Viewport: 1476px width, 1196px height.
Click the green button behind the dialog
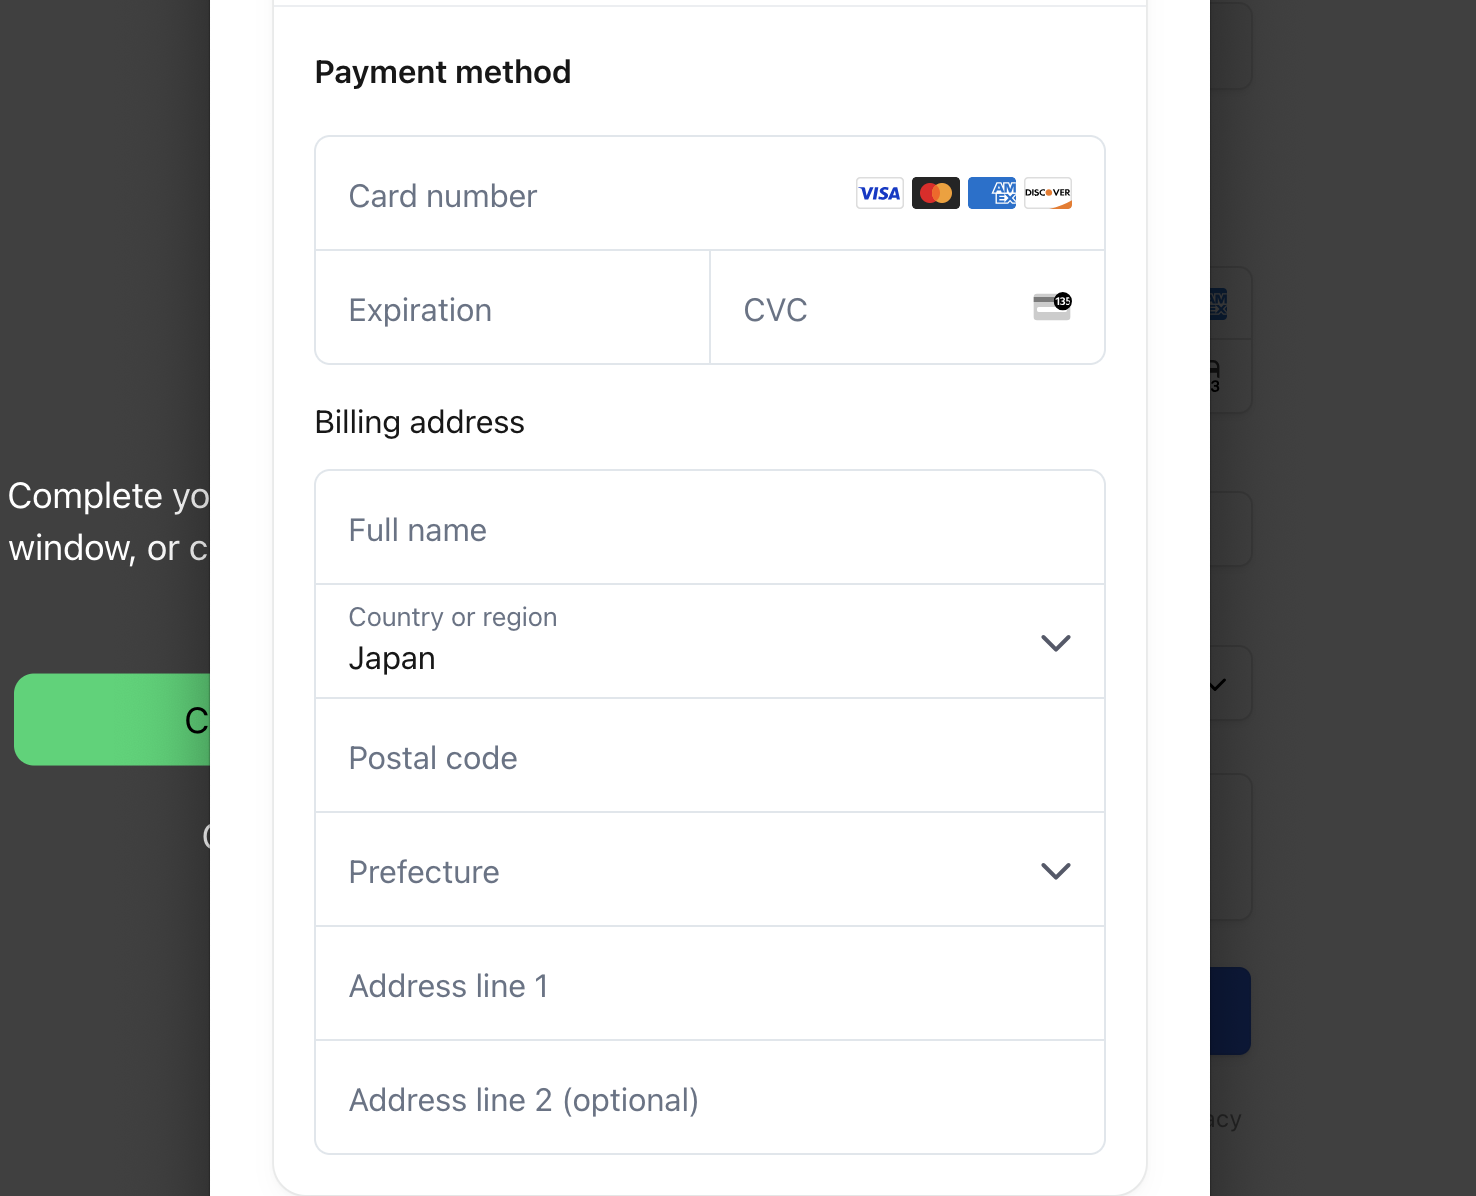(112, 719)
